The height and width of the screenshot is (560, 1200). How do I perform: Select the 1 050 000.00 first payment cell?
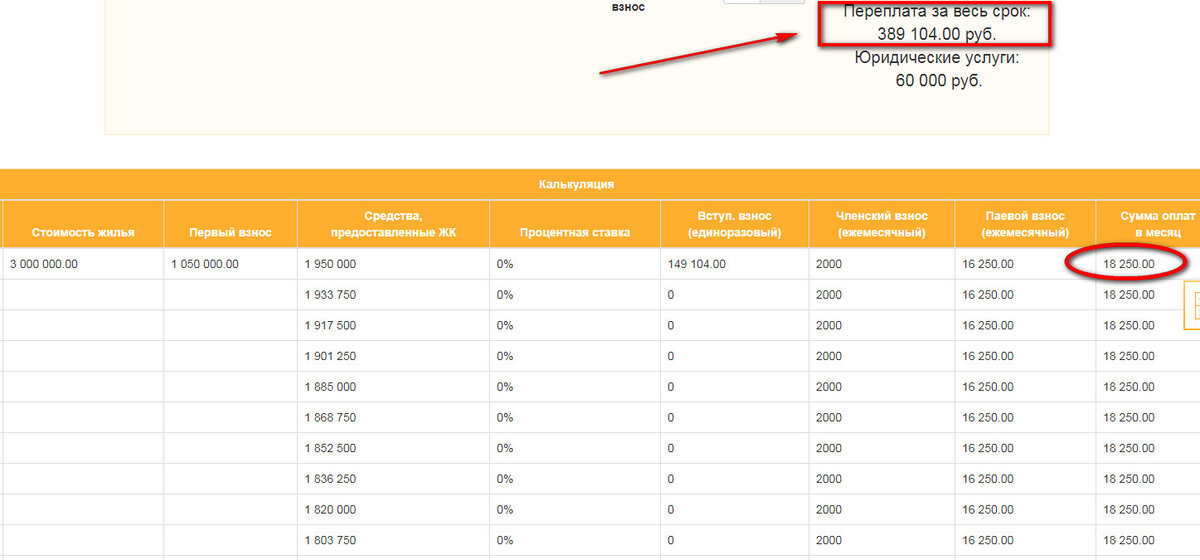pyautogui.click(x=230, y=264)
